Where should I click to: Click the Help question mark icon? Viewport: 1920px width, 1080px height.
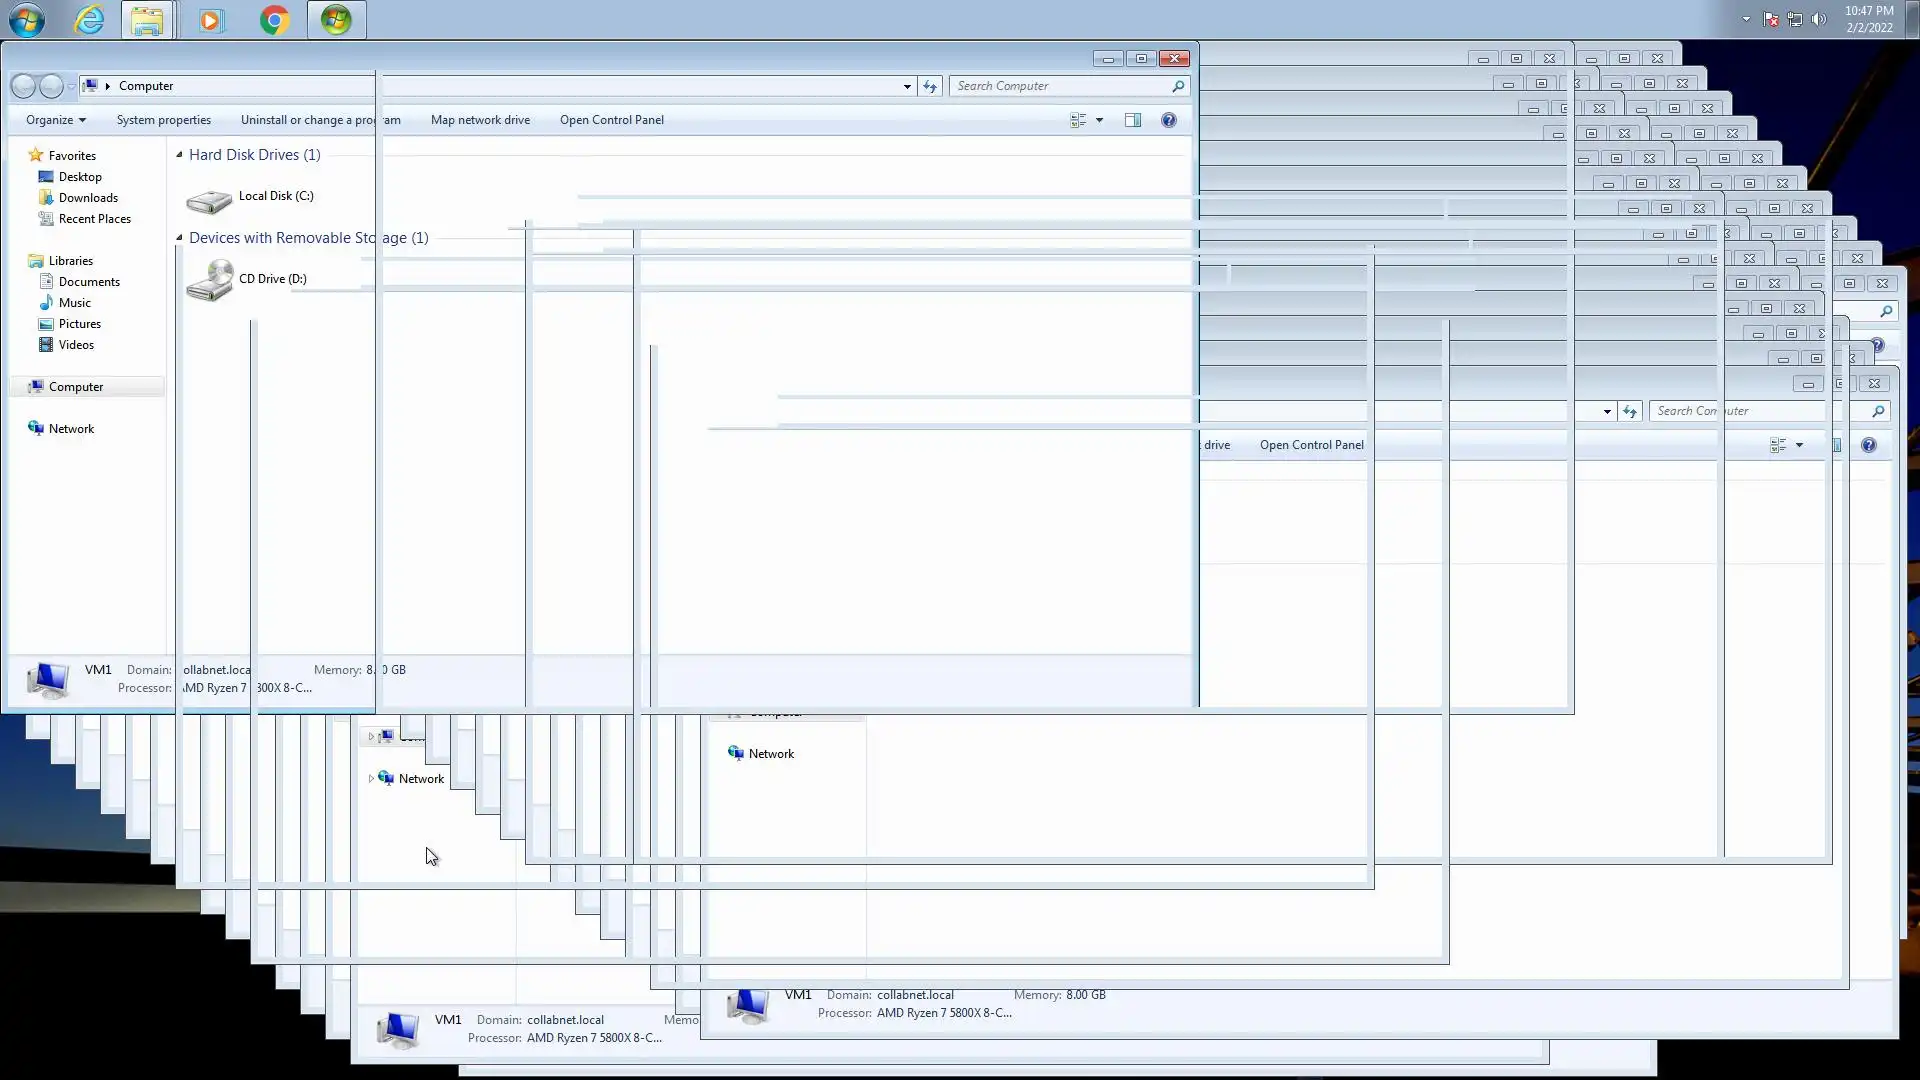click(1168, 120)
